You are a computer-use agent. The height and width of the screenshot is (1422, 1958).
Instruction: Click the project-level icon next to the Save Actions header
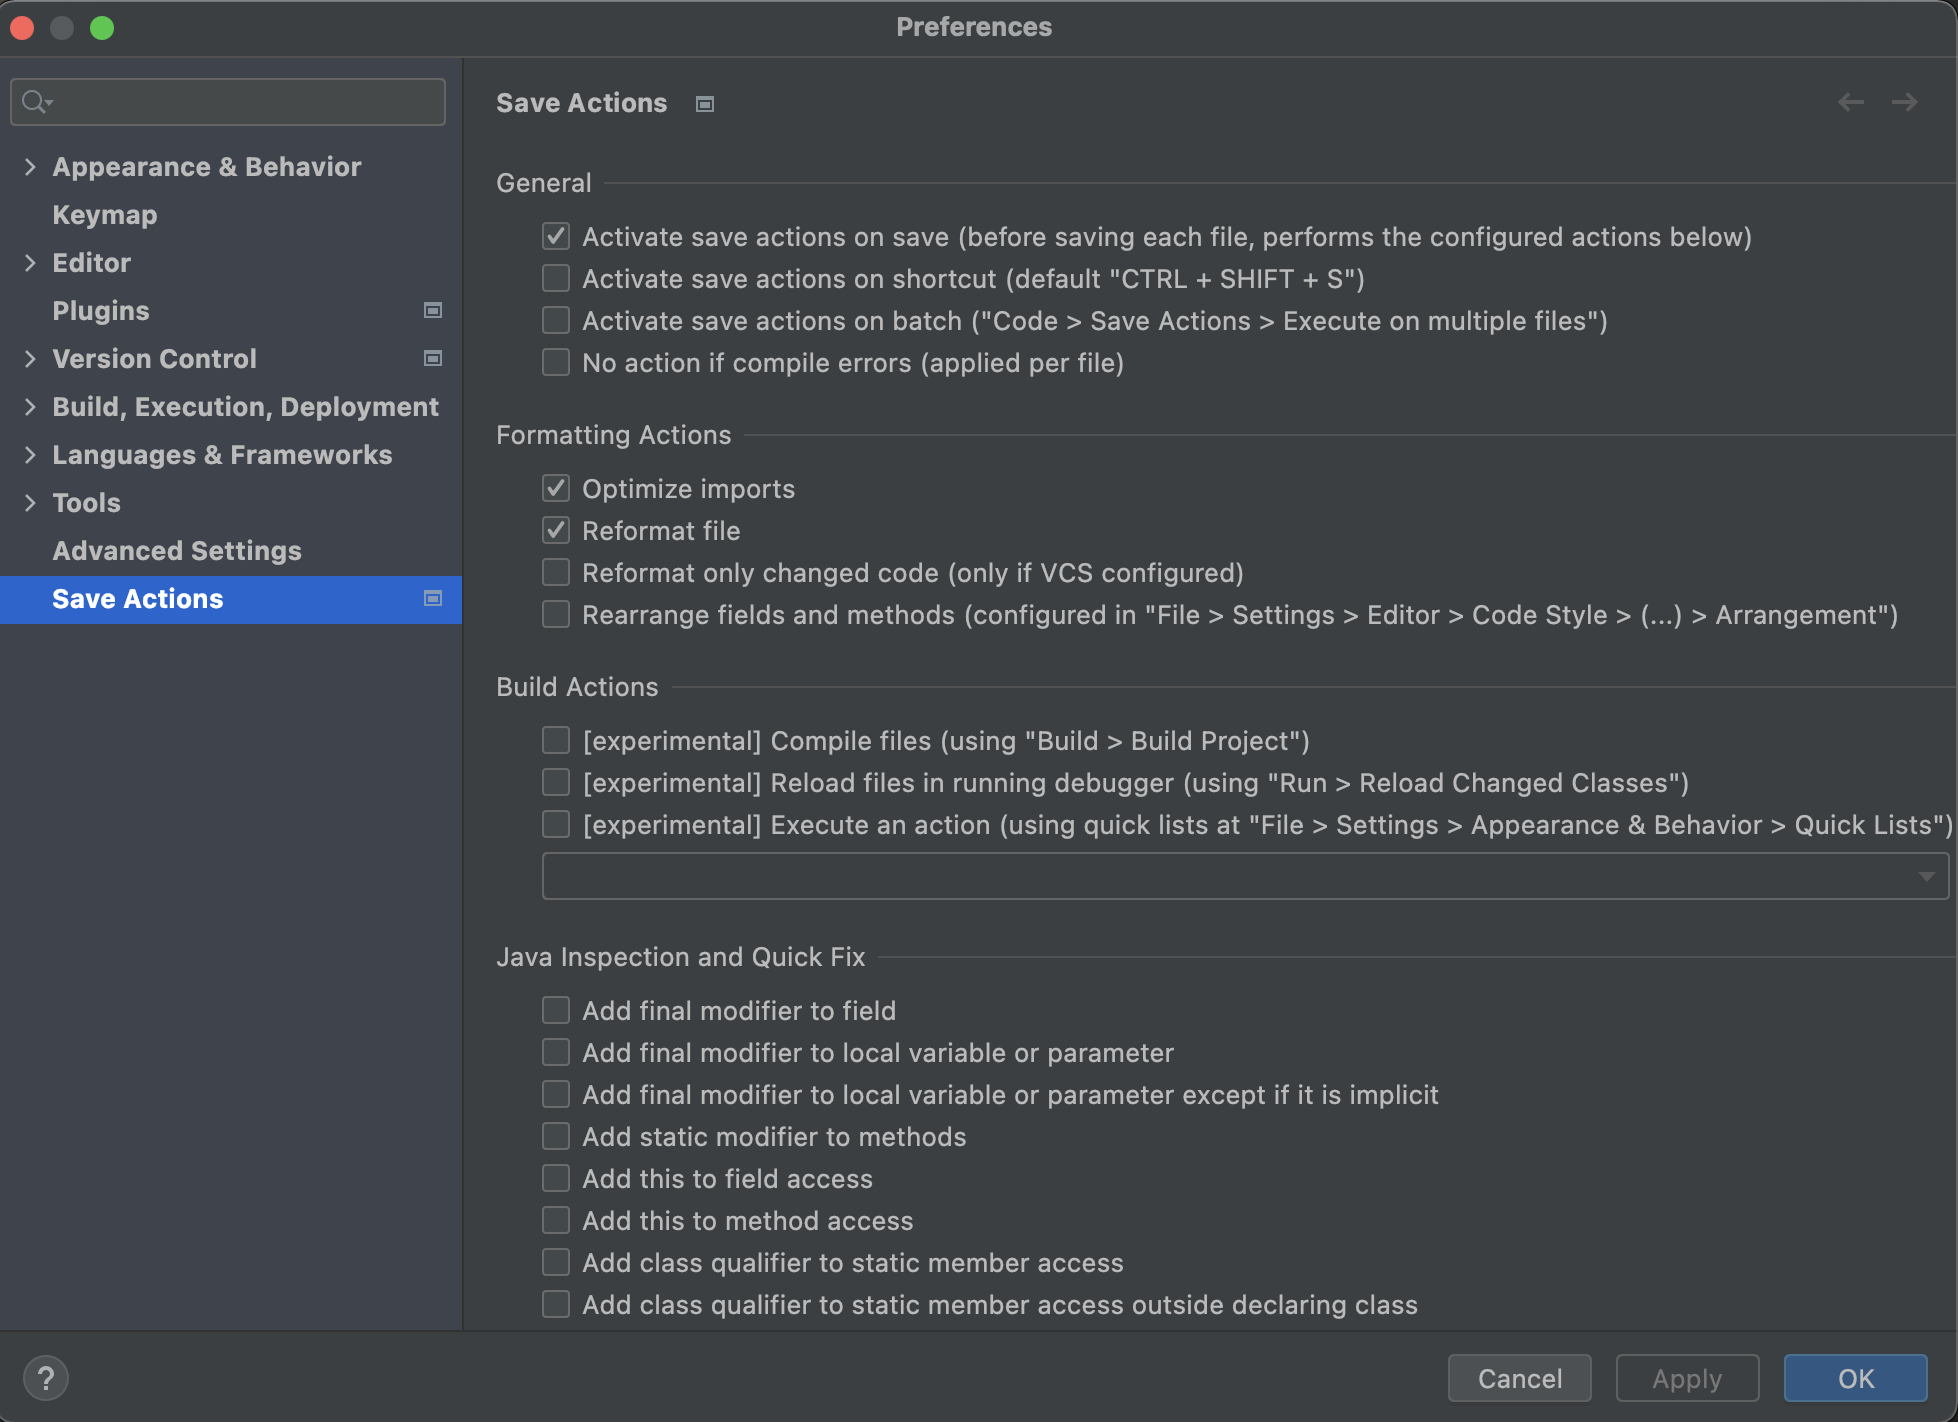(705, 104)
